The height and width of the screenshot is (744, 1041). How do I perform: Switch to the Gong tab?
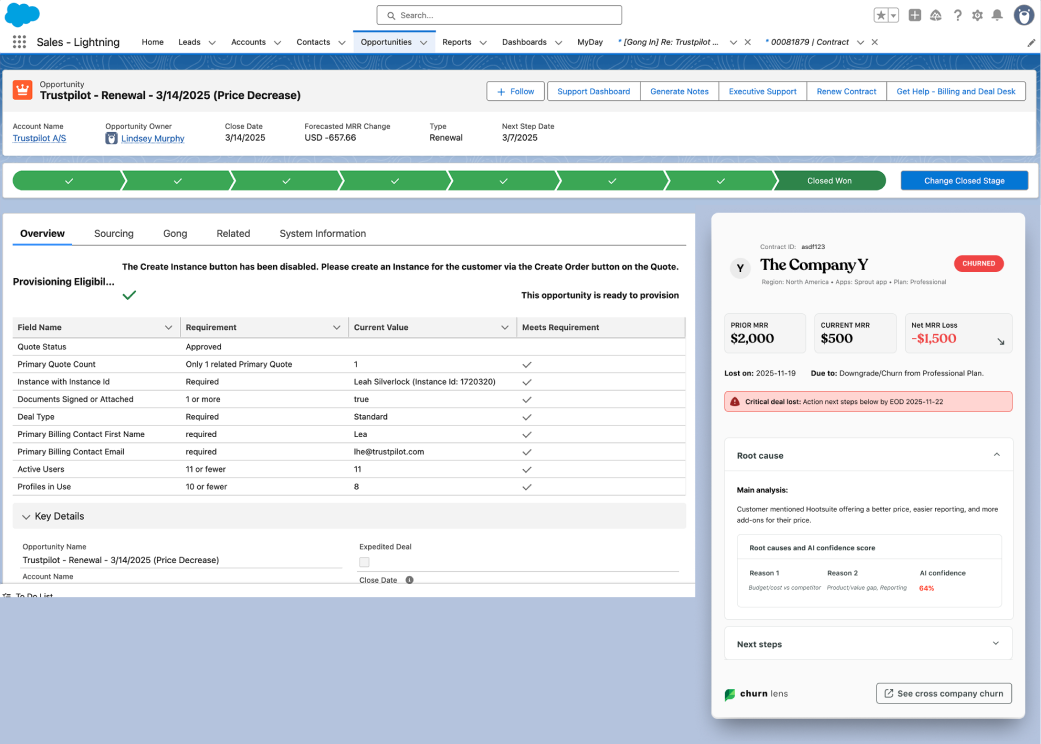pos(175,234)
